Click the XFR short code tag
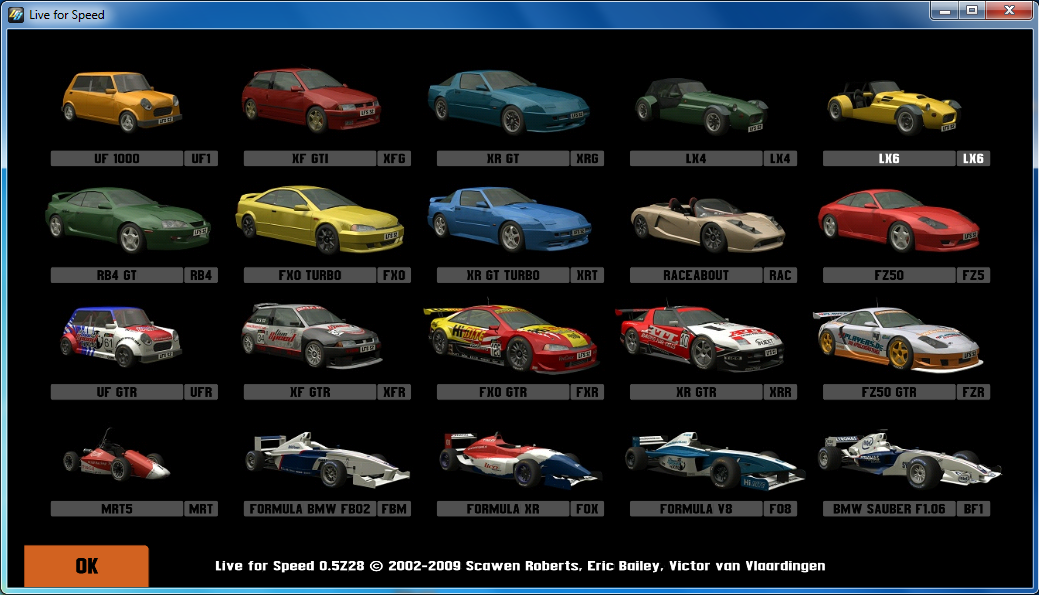1039x595 pixels. click(x=394, y=392)
